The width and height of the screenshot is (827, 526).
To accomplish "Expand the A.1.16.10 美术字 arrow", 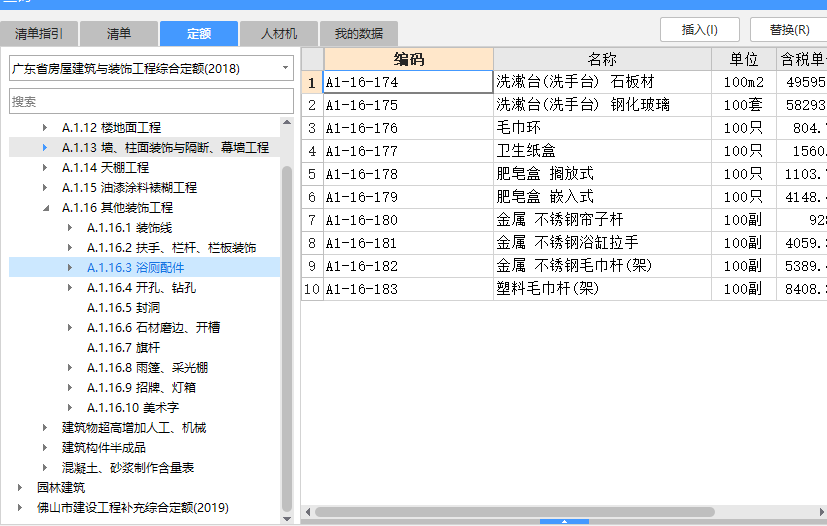I will (70, 408).
